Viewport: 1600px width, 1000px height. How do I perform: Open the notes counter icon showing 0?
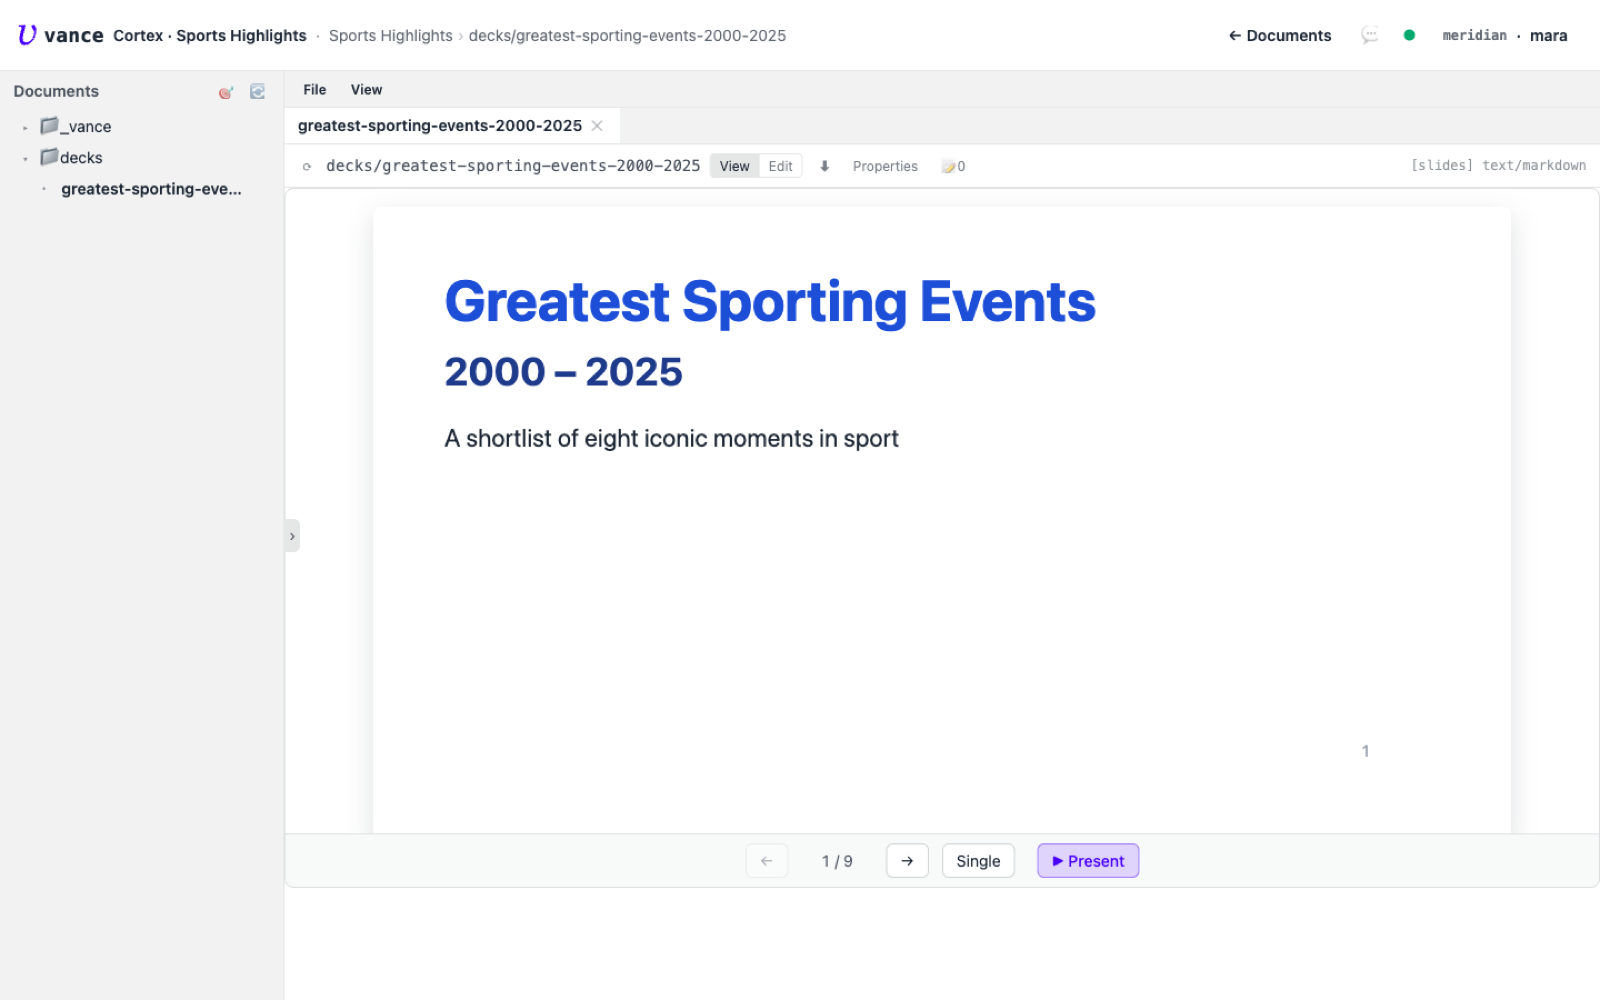953,166
